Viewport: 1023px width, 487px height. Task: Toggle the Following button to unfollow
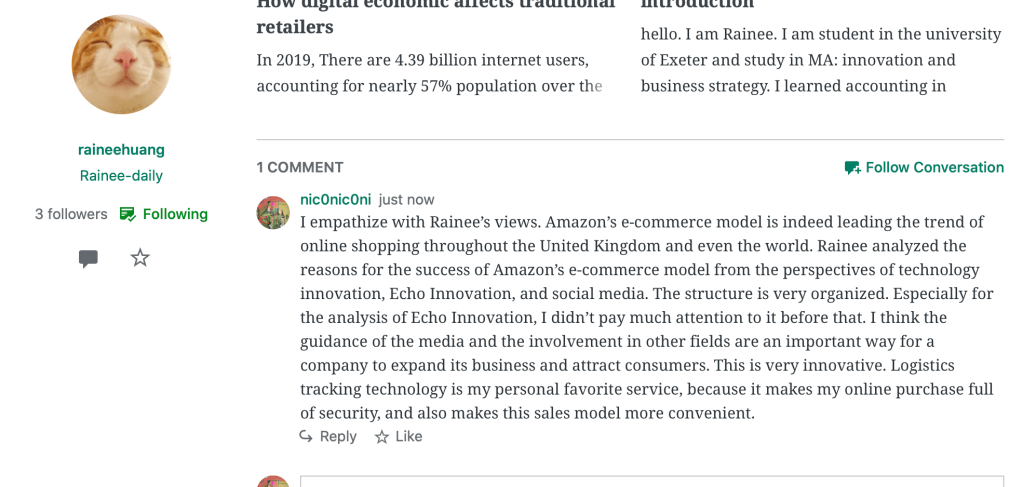[x=164, y=214]
